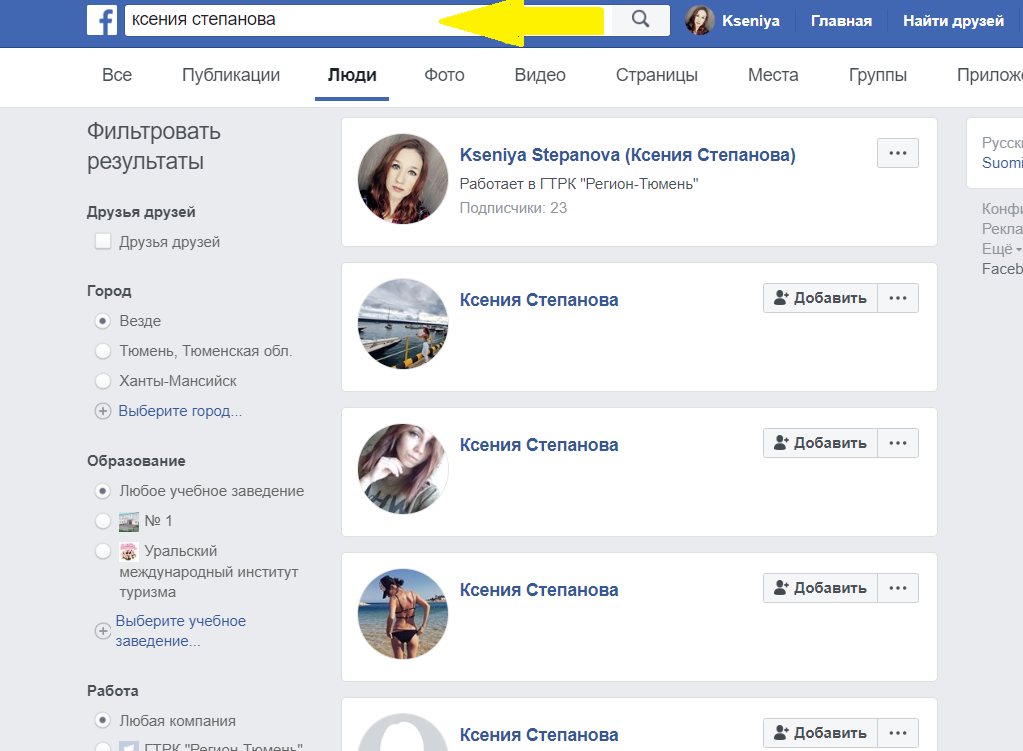Switch to the Группы tab
This screenshot has width=1023, height=751.
[x=878, y=75]
